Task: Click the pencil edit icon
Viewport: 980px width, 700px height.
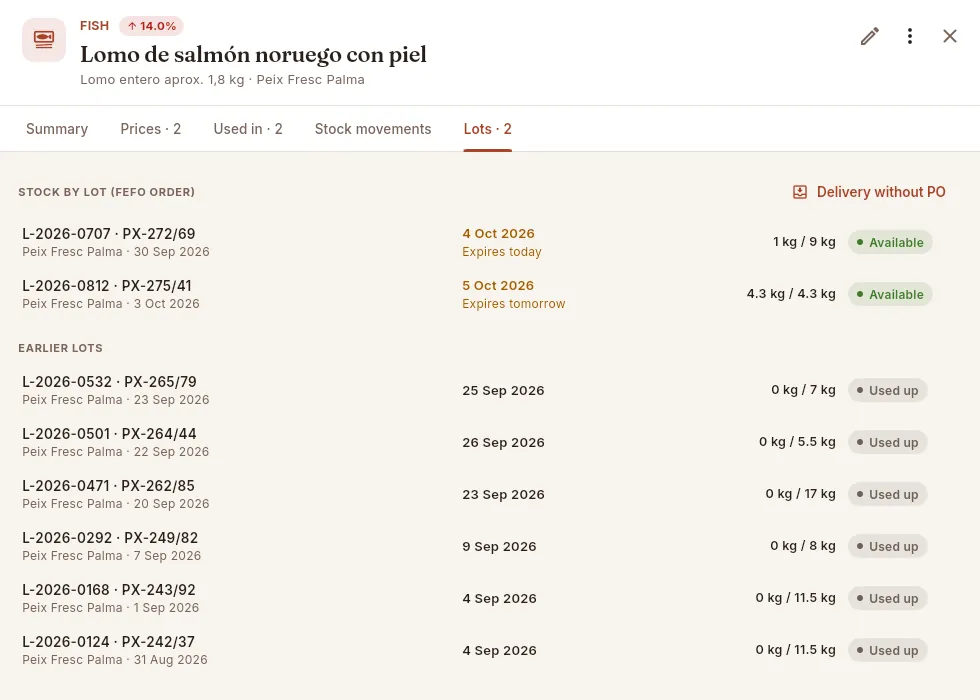Action: tap(869, 36)
